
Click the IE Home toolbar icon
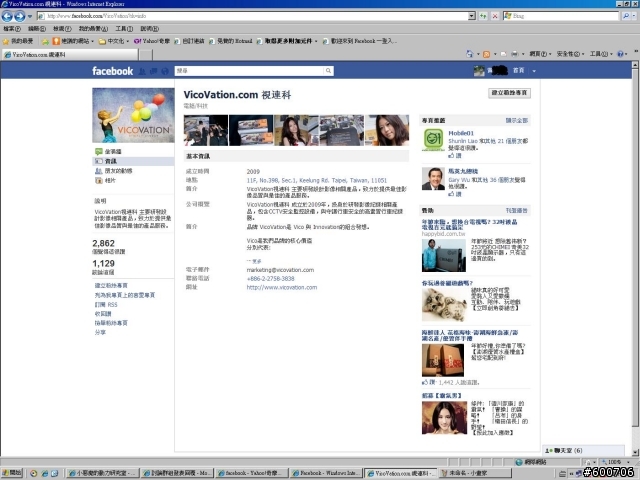470,54
